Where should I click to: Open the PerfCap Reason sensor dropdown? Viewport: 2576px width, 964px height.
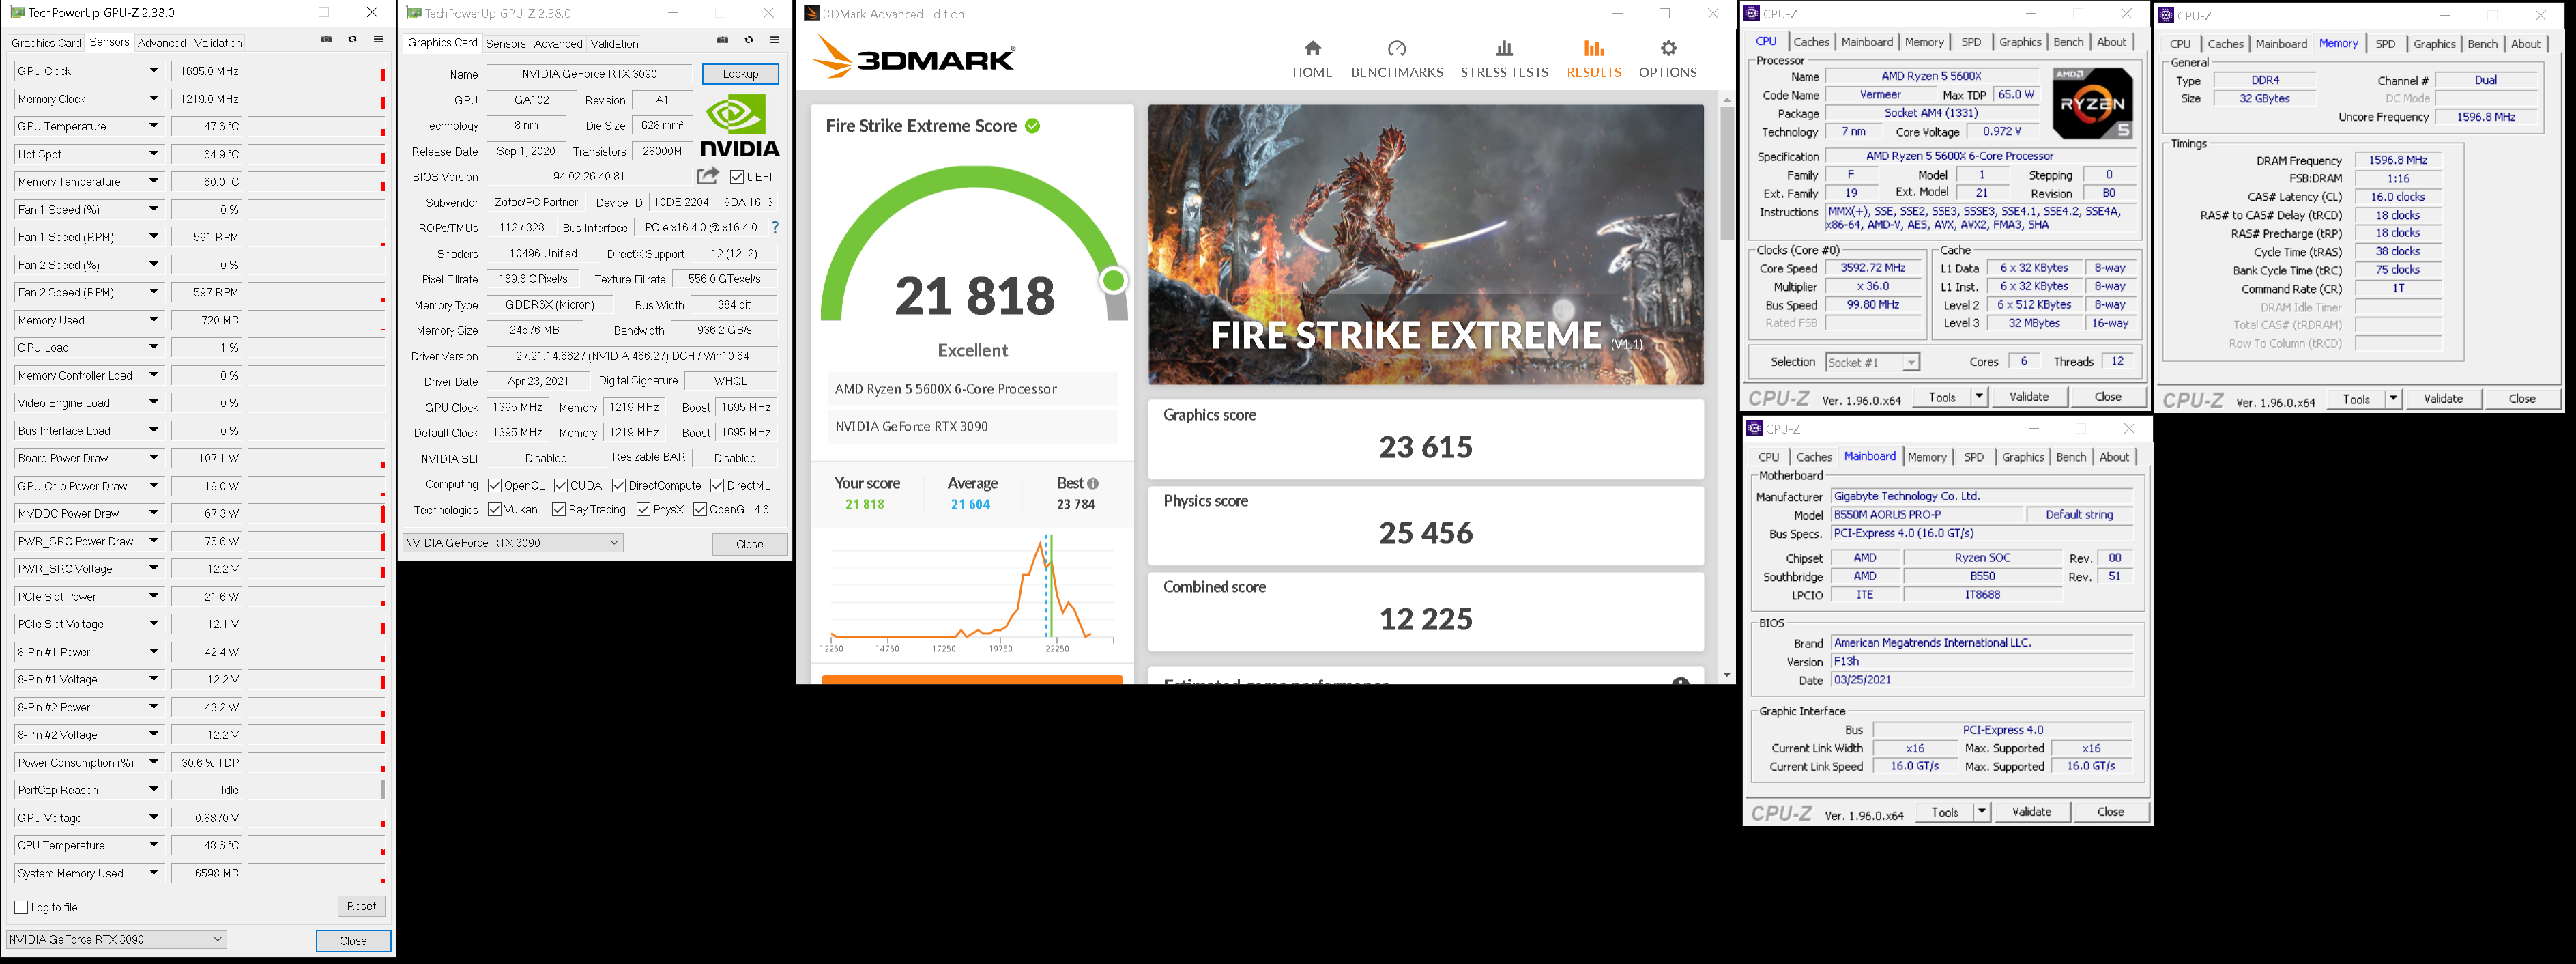click(154, 790)
